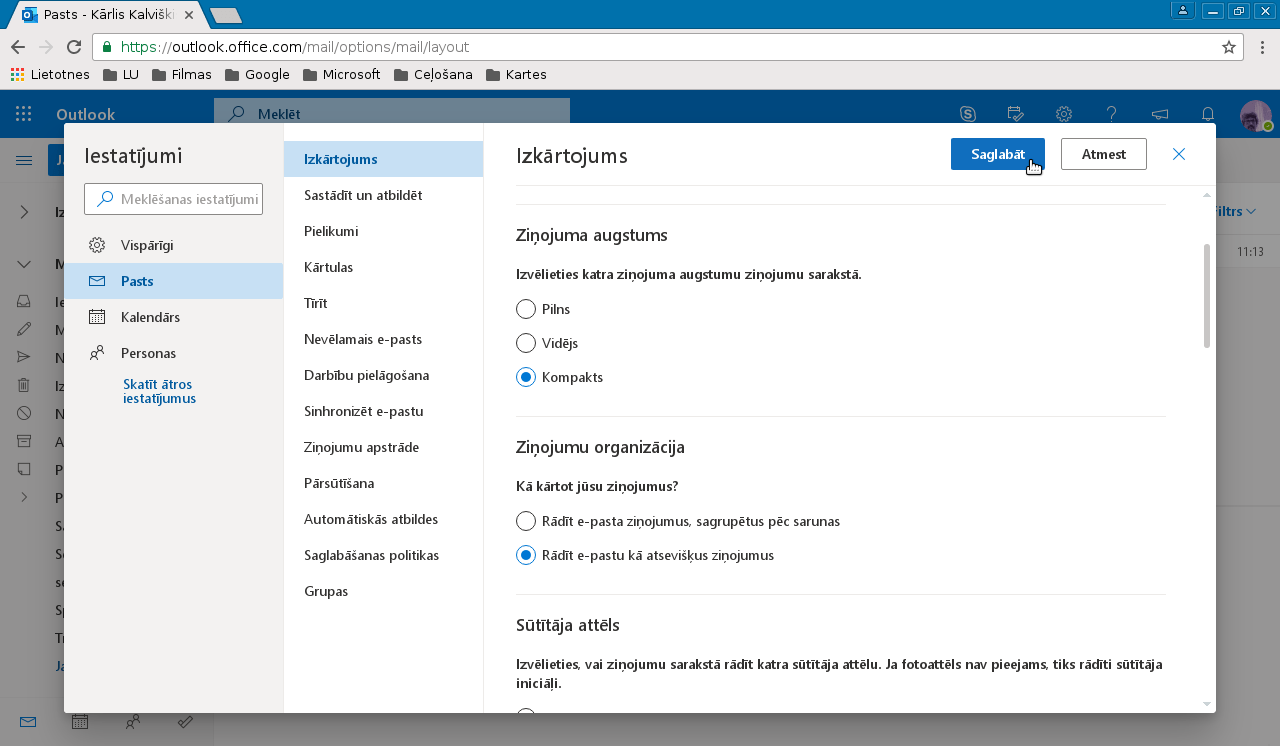Open the help question mark icon
The height and width of the screenshot is (746, 1280).
click(x=1112, y=114)
